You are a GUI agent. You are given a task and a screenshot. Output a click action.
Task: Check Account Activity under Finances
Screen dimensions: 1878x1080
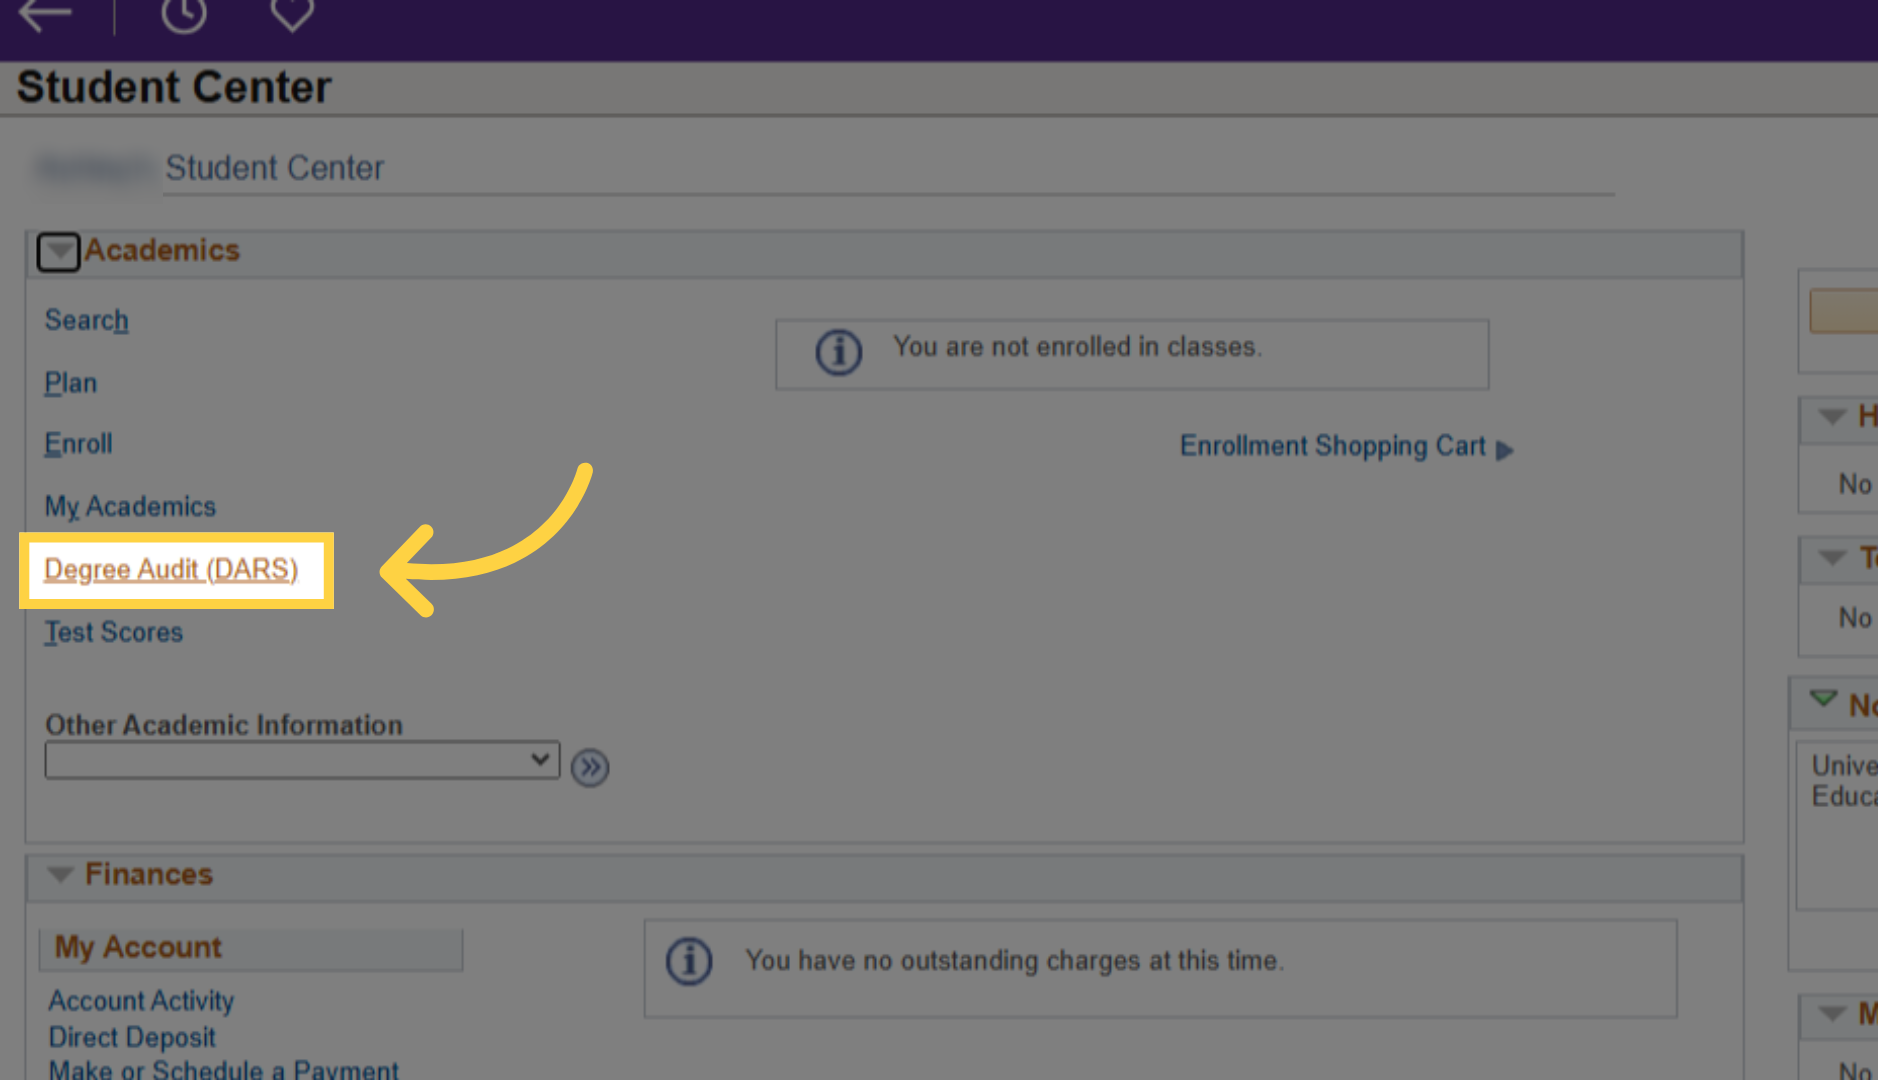(x=140, y=1000)
